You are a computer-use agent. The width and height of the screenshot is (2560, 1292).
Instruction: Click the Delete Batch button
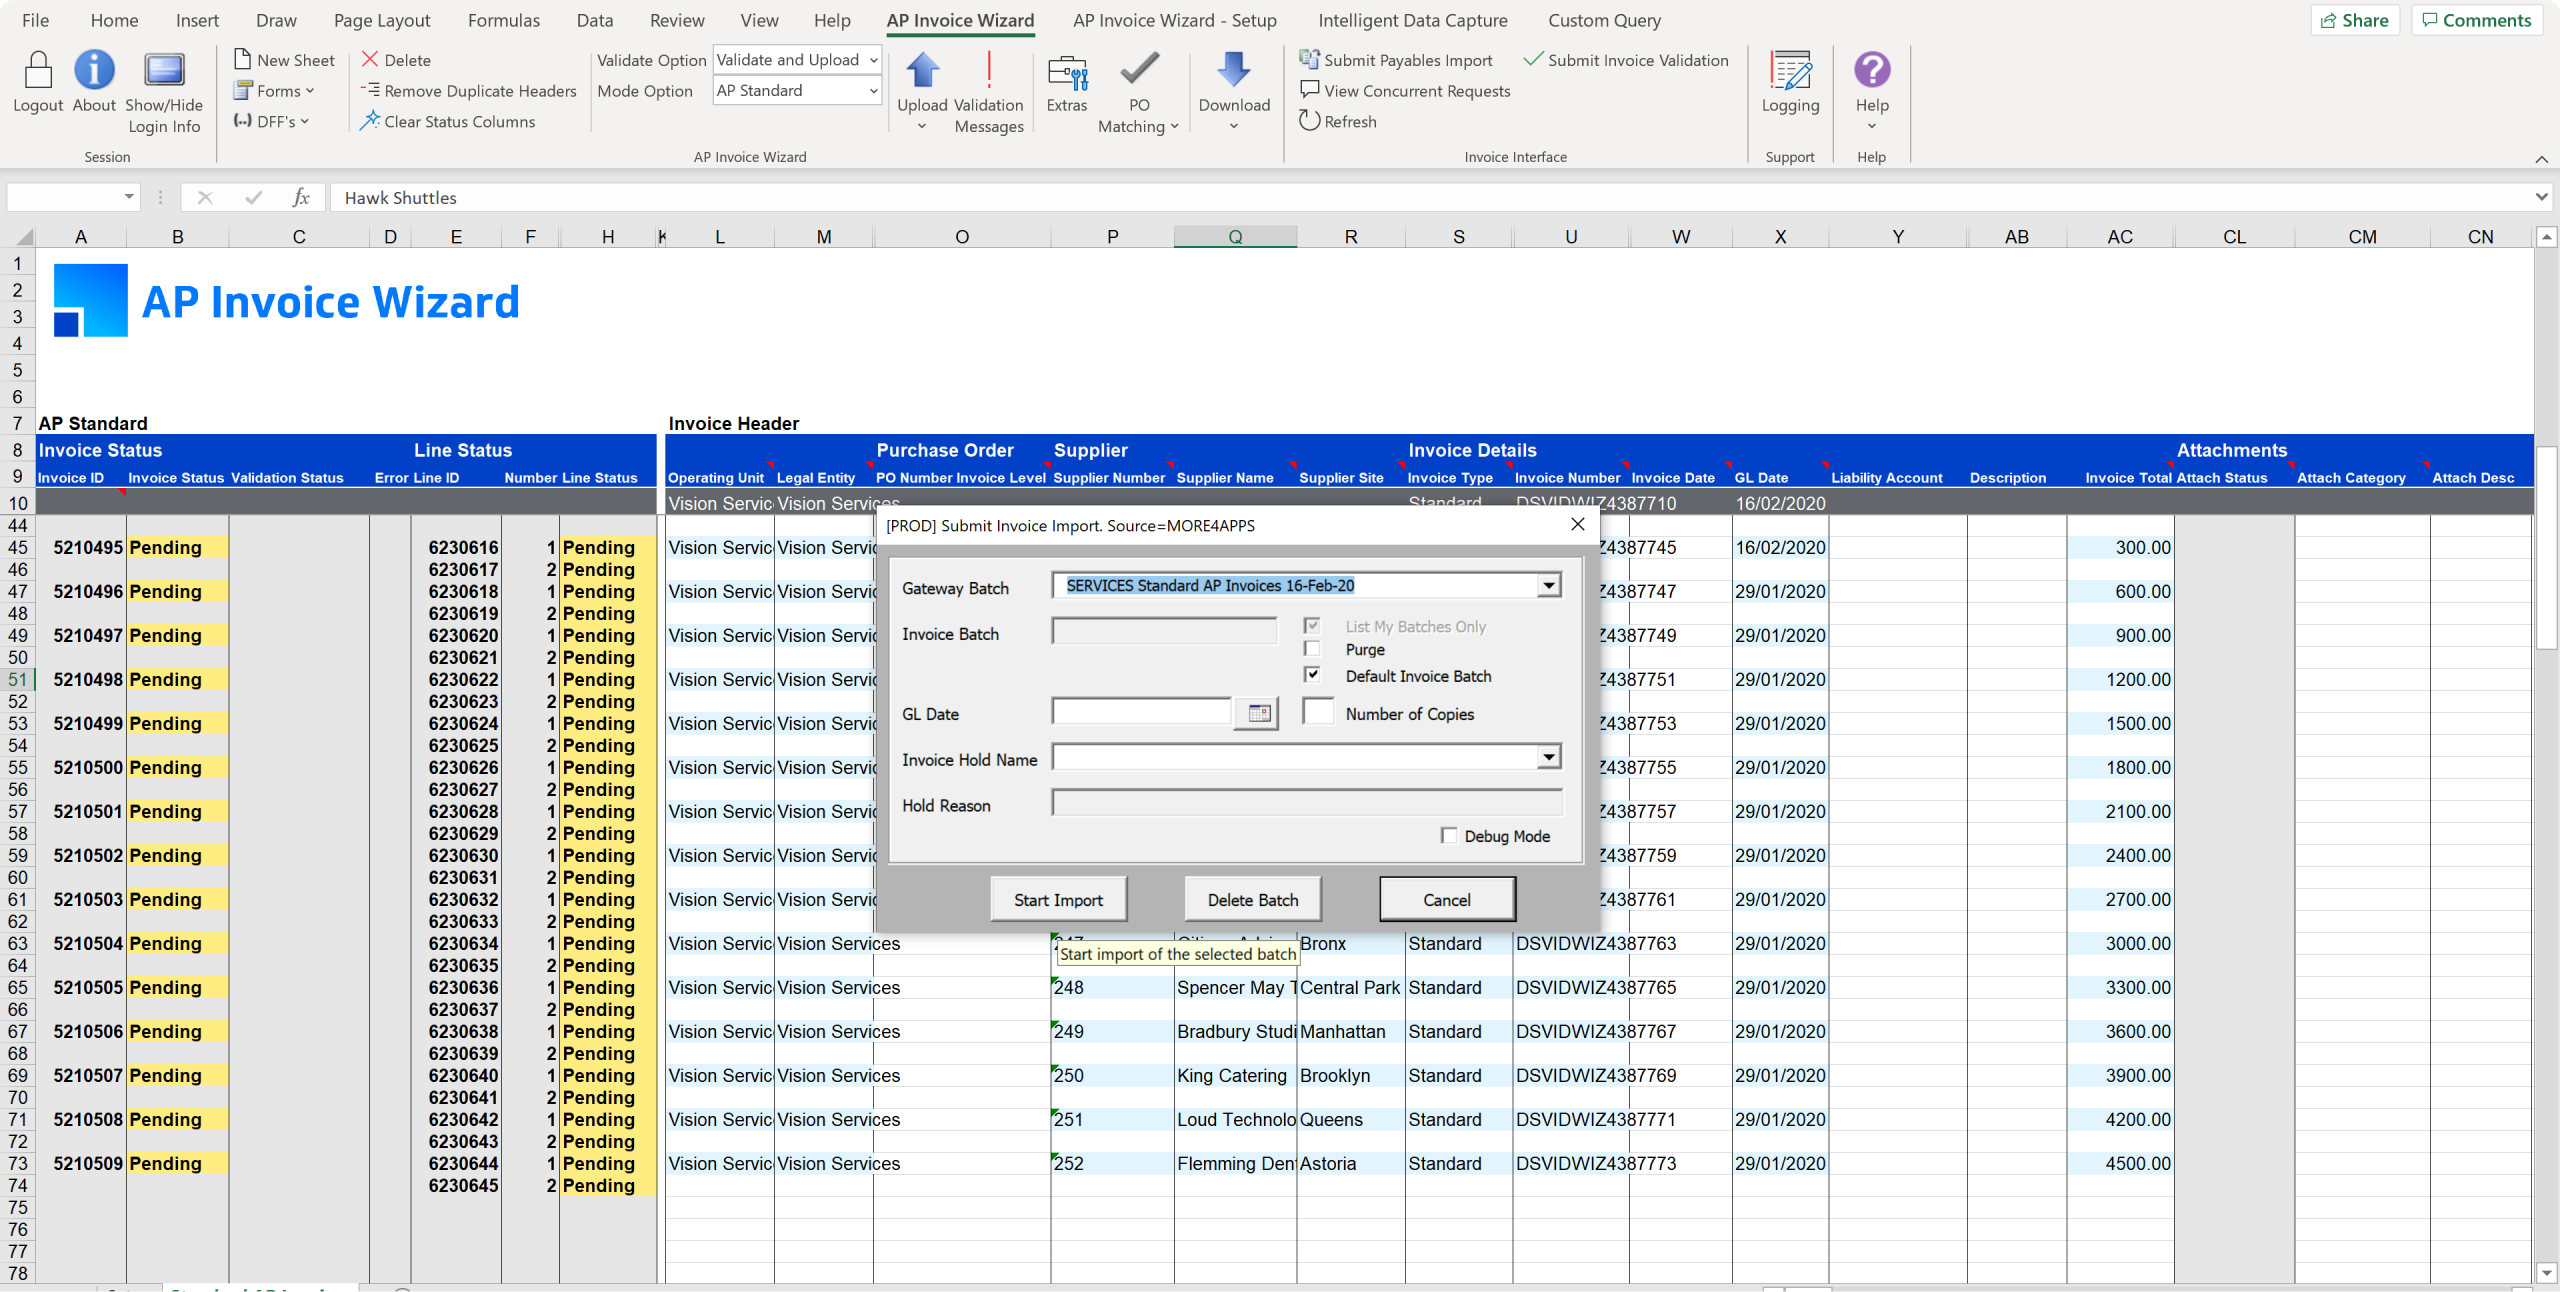1252,899
